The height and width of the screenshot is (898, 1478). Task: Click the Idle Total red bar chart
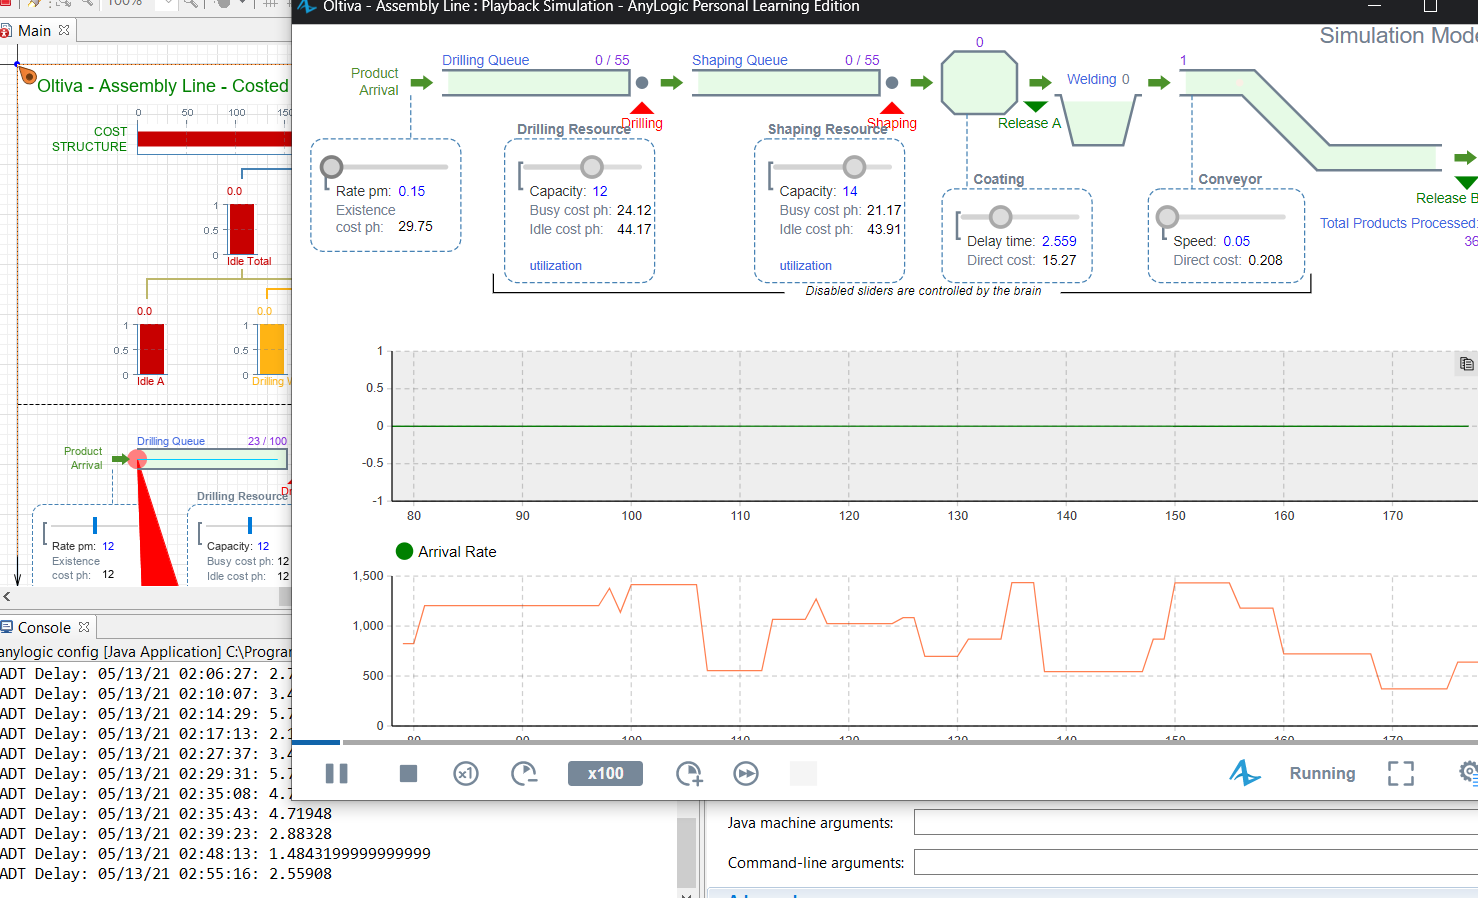pyautogui.click(x=241, y=230)
